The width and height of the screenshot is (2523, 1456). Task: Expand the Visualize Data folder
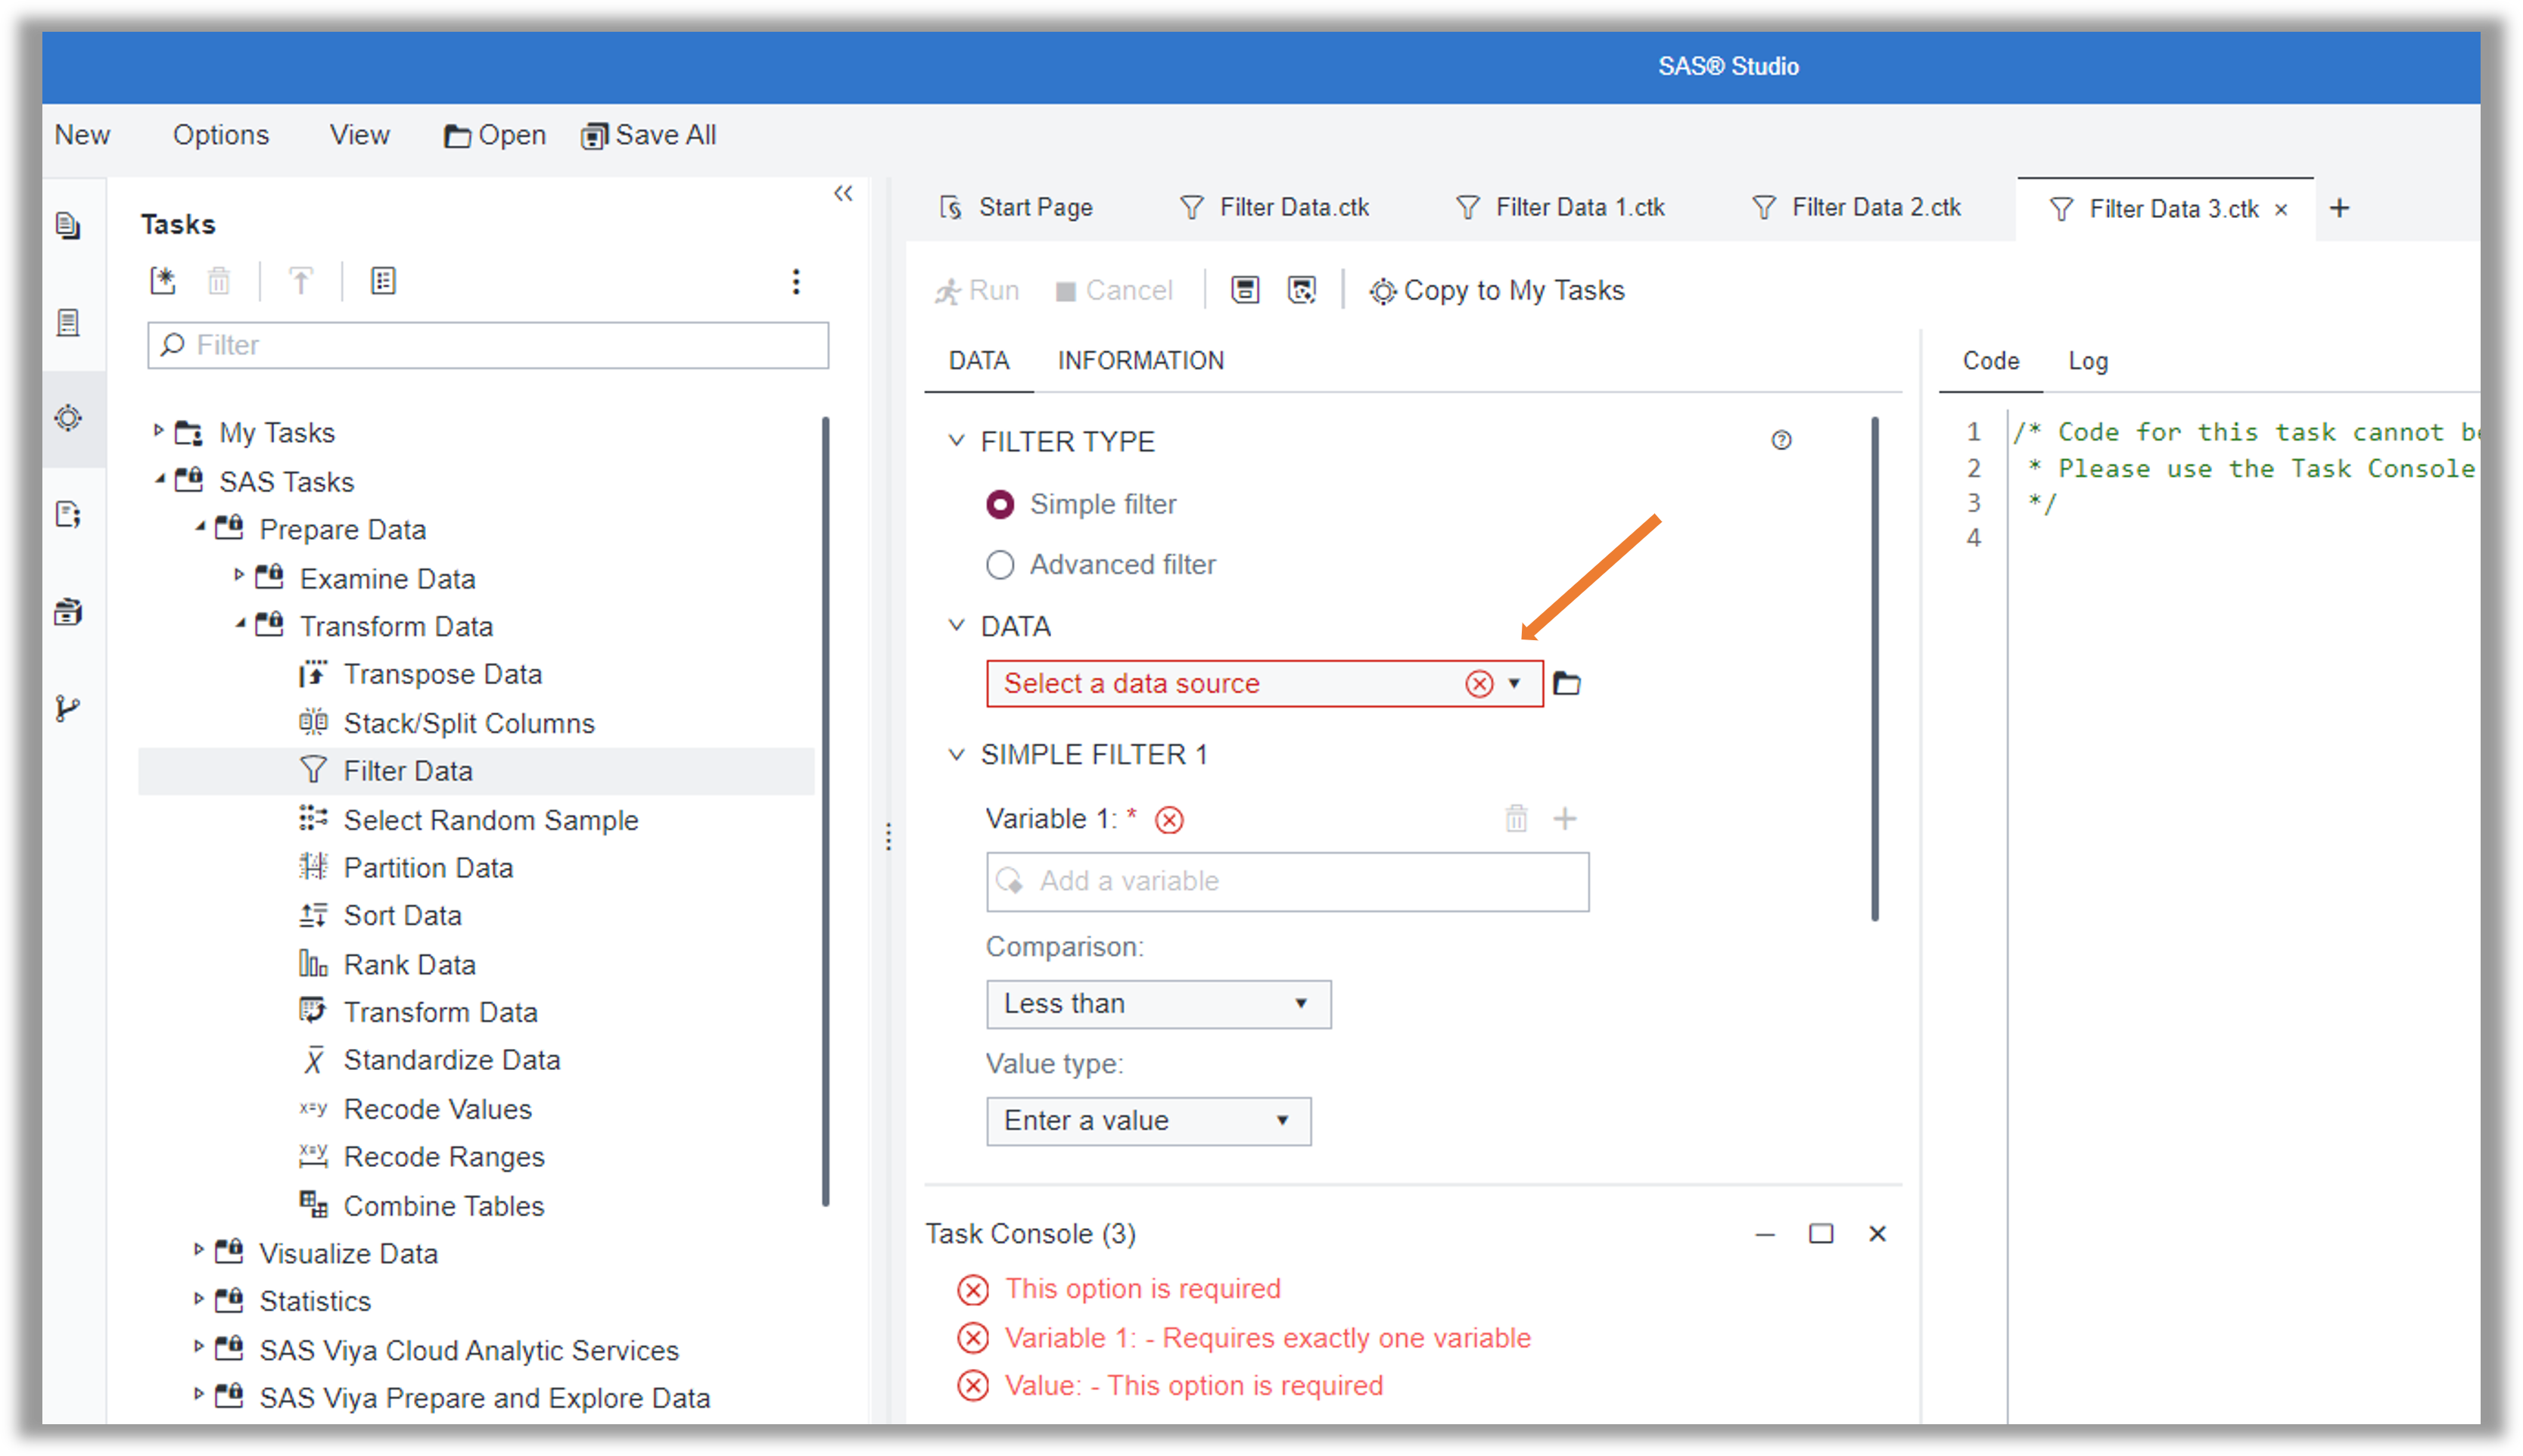198,1250
